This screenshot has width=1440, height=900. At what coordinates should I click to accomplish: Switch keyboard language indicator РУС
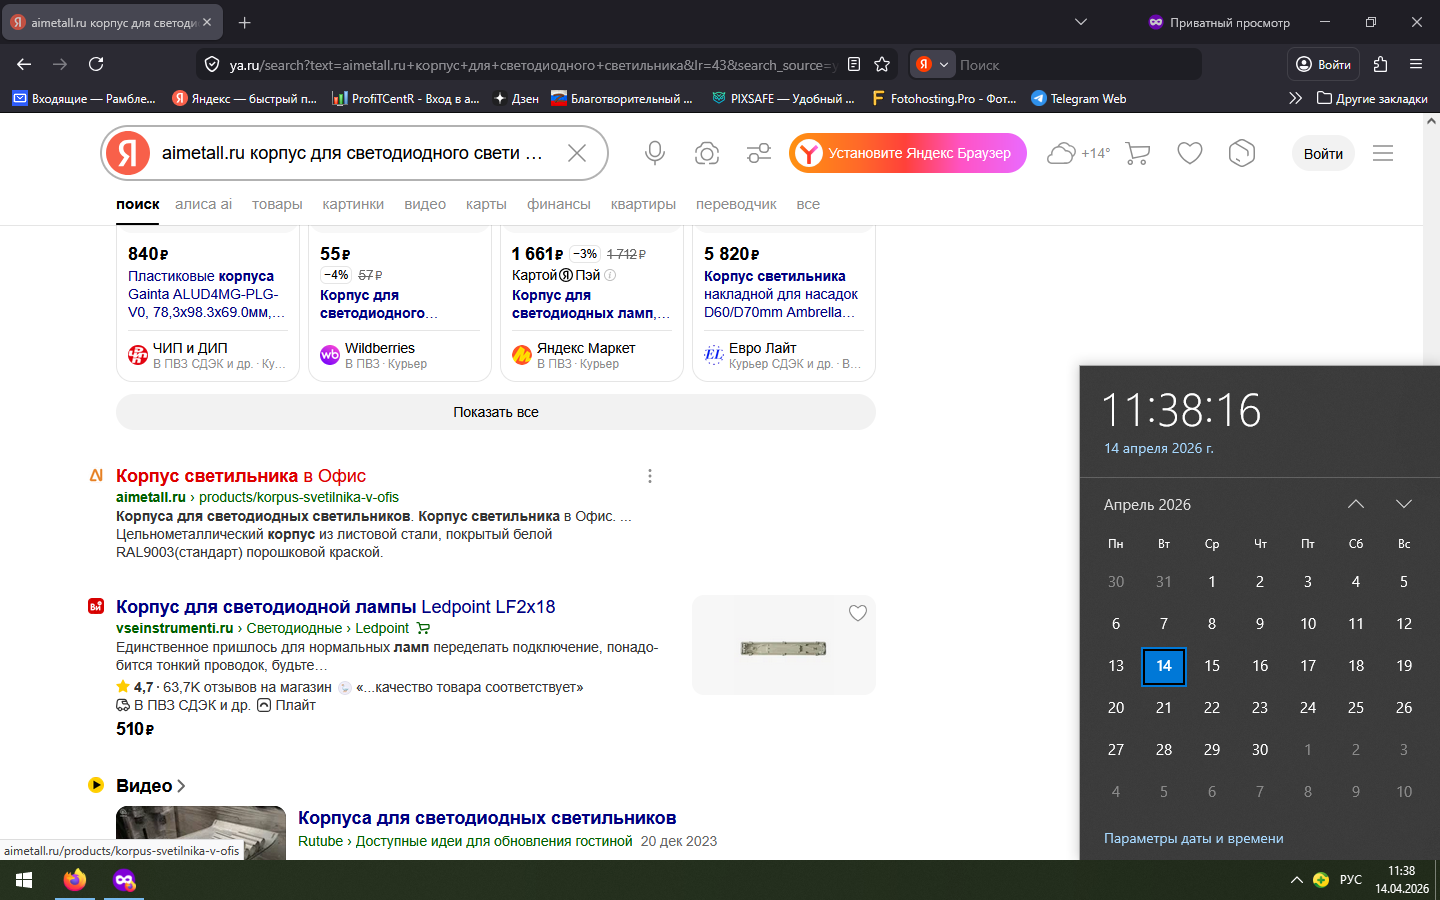pyautogui.click(x=1350, y=880)
